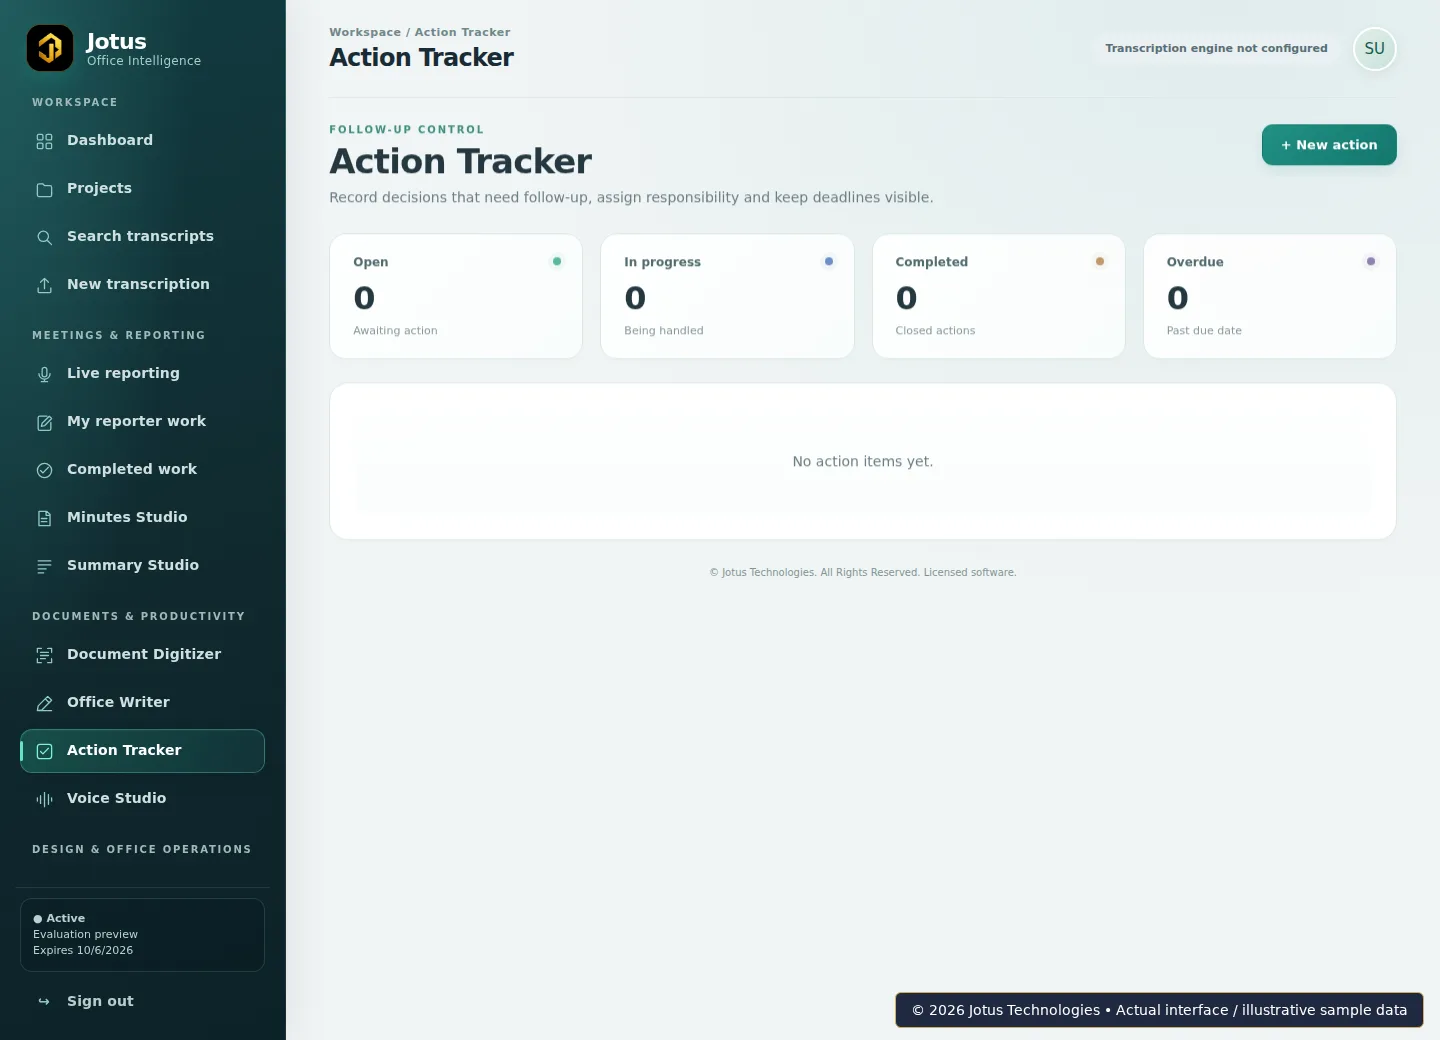The image size is (1440, 1040).
Task: Click the 'Closed actions' caption
Action: click(x=935, y=331)
